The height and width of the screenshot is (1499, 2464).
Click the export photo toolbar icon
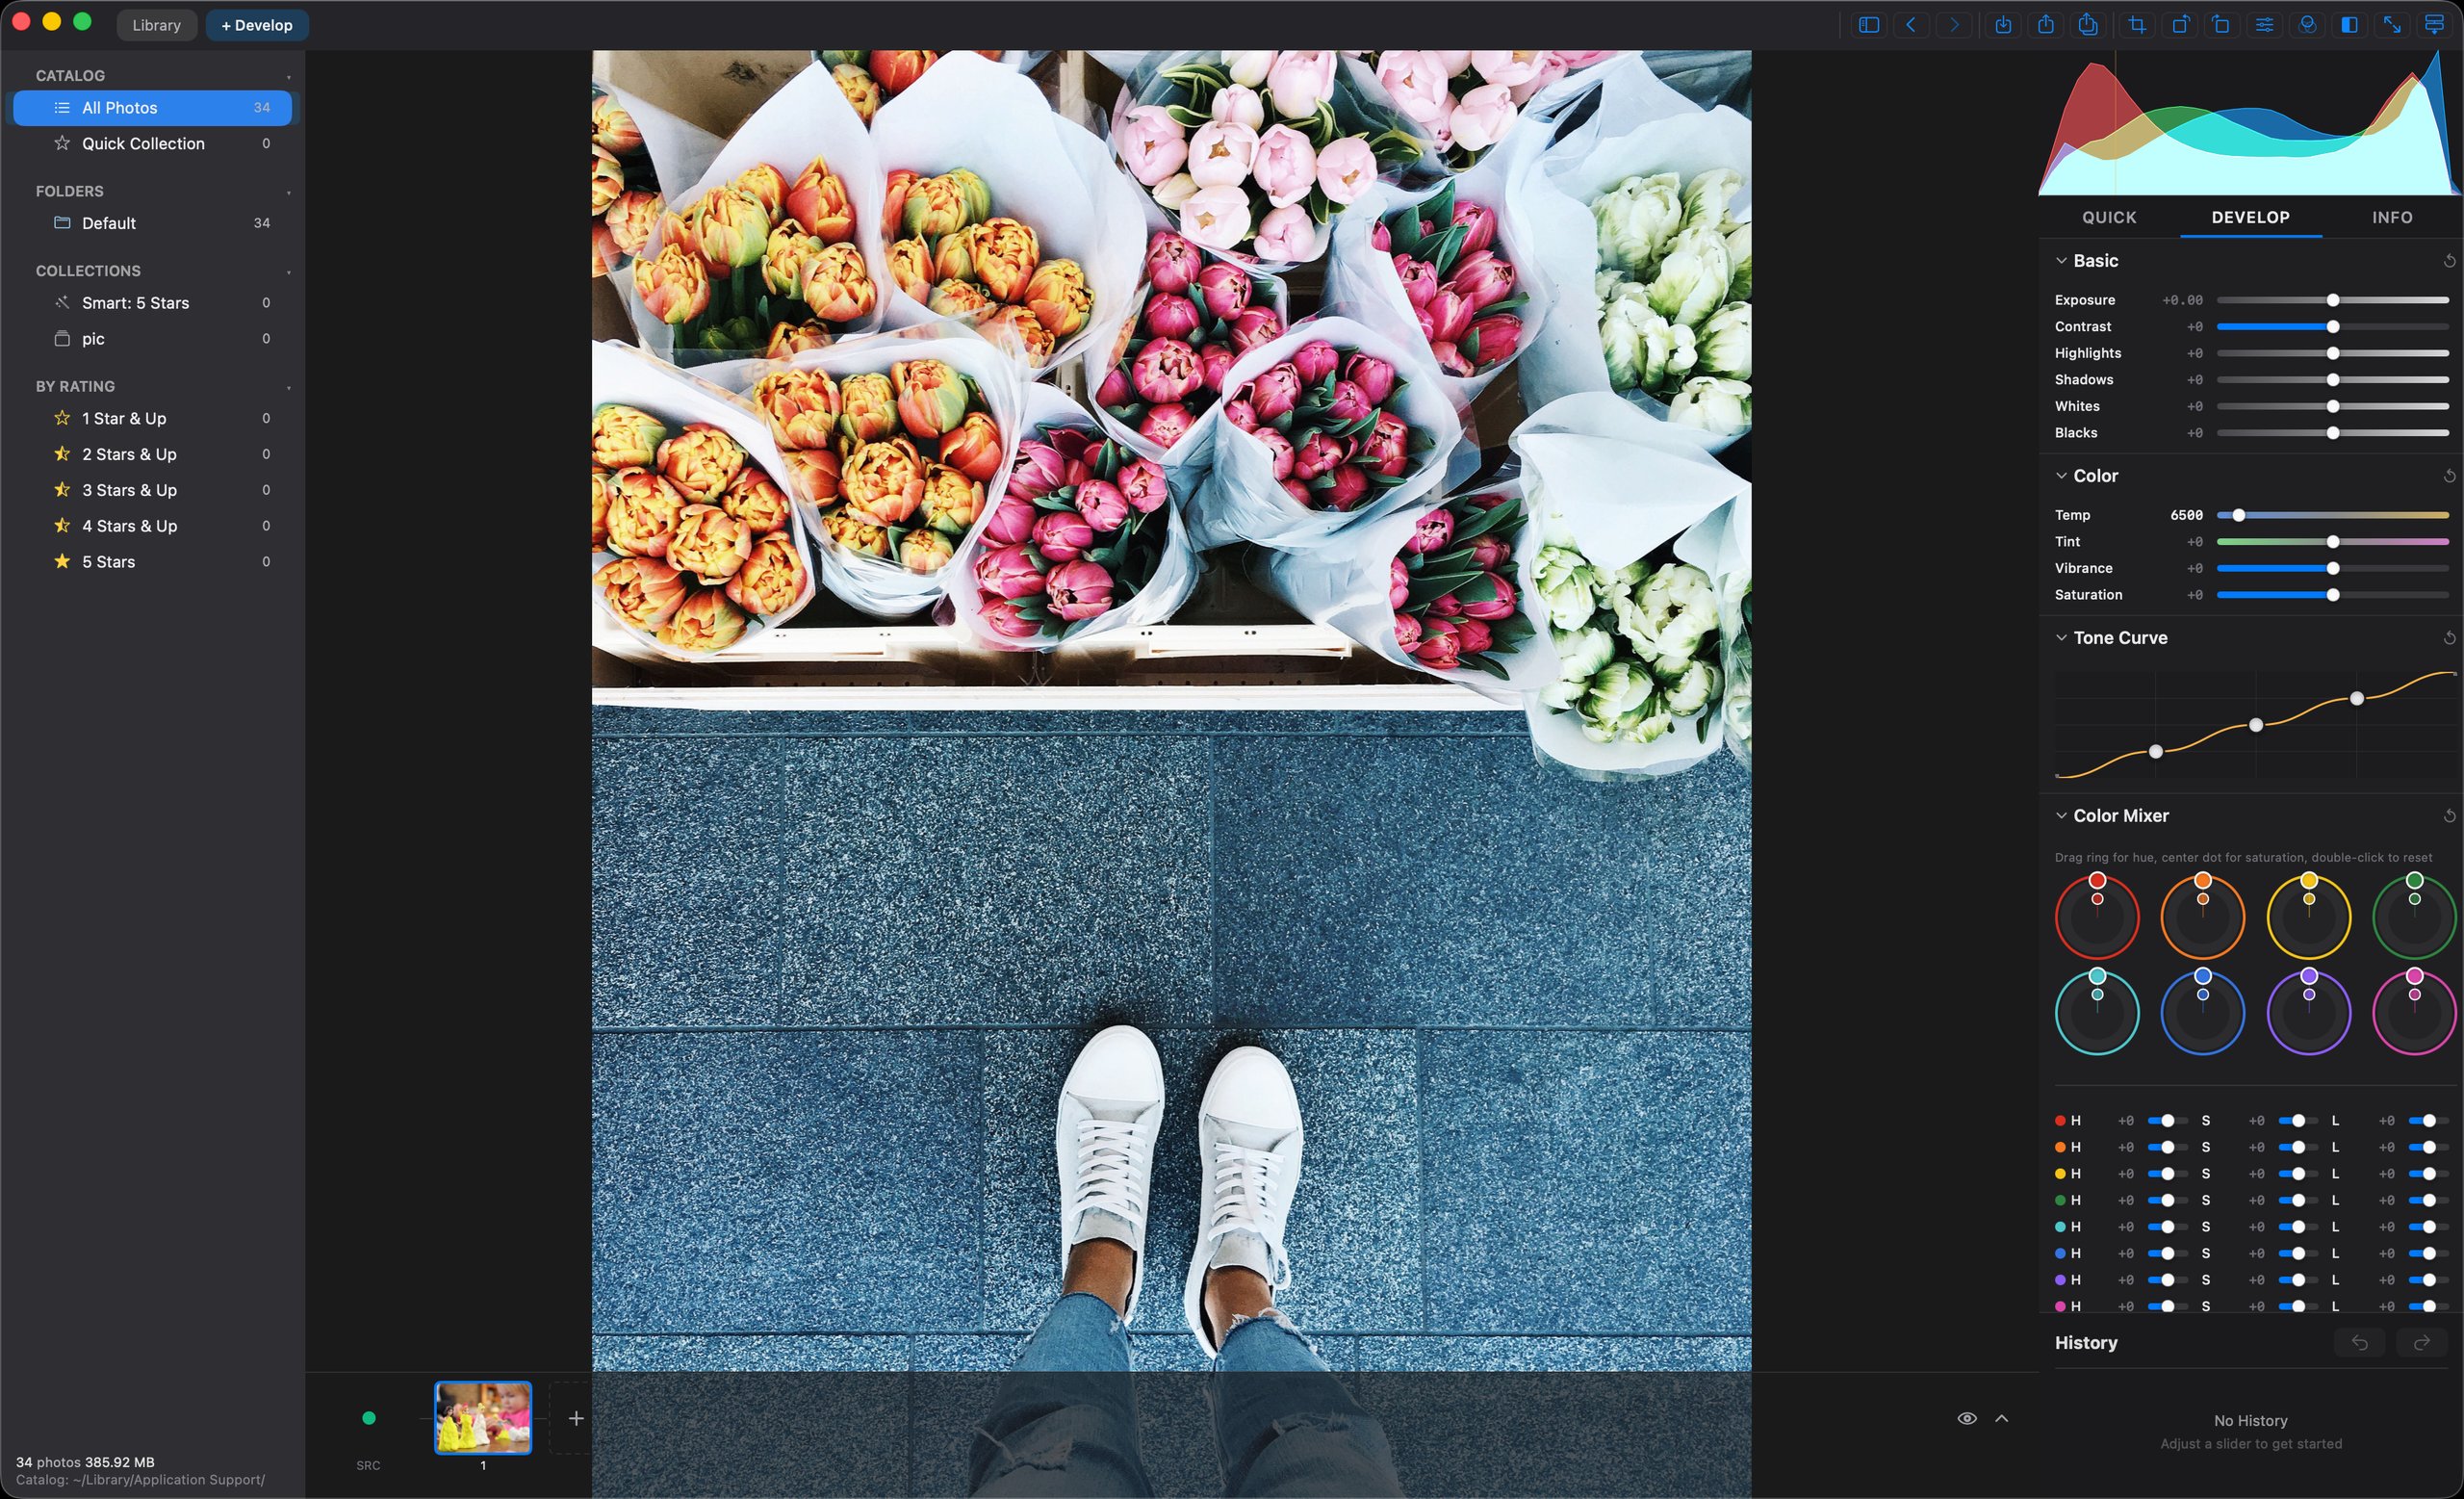pos(2046,25)
